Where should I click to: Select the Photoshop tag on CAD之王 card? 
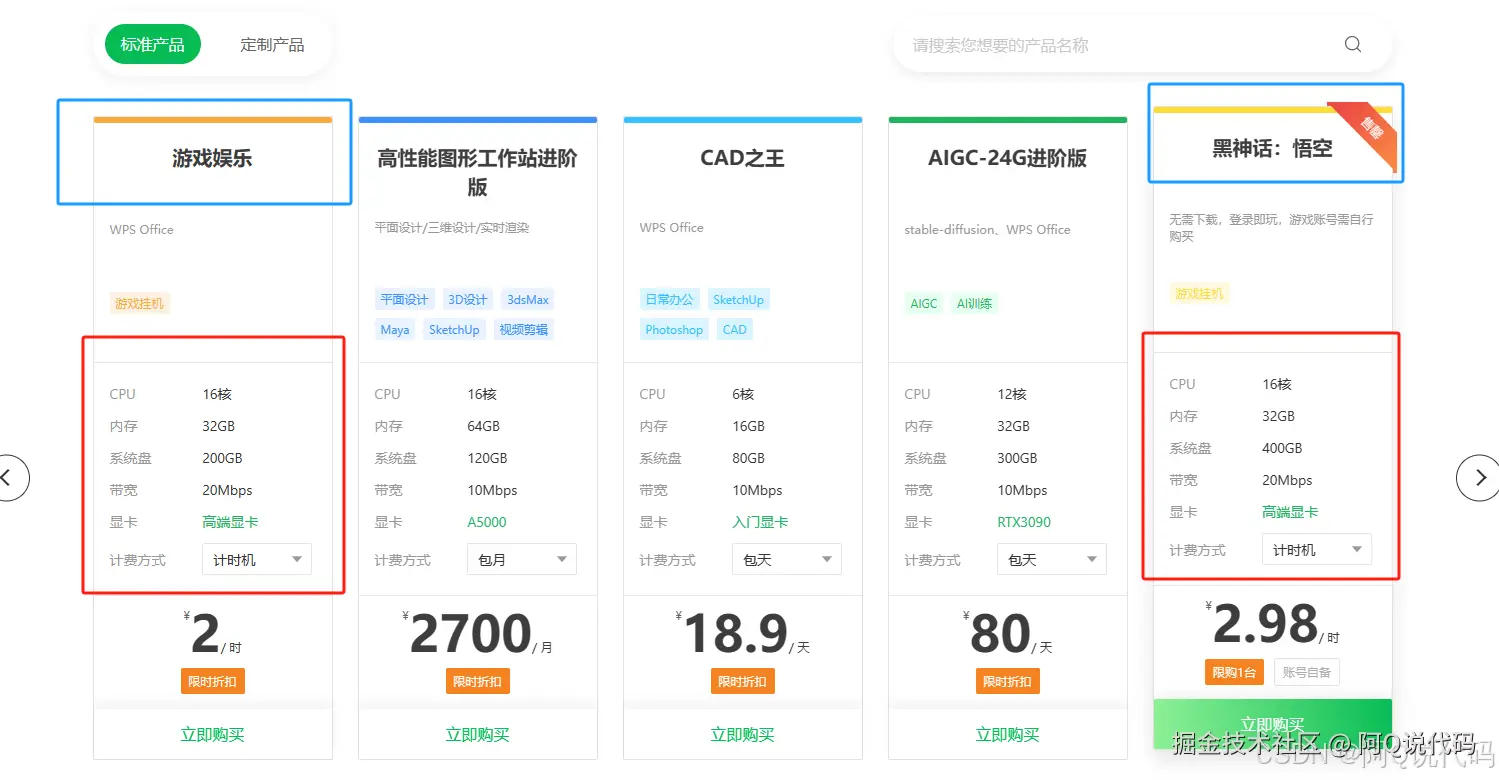click(x=673, y=329)
